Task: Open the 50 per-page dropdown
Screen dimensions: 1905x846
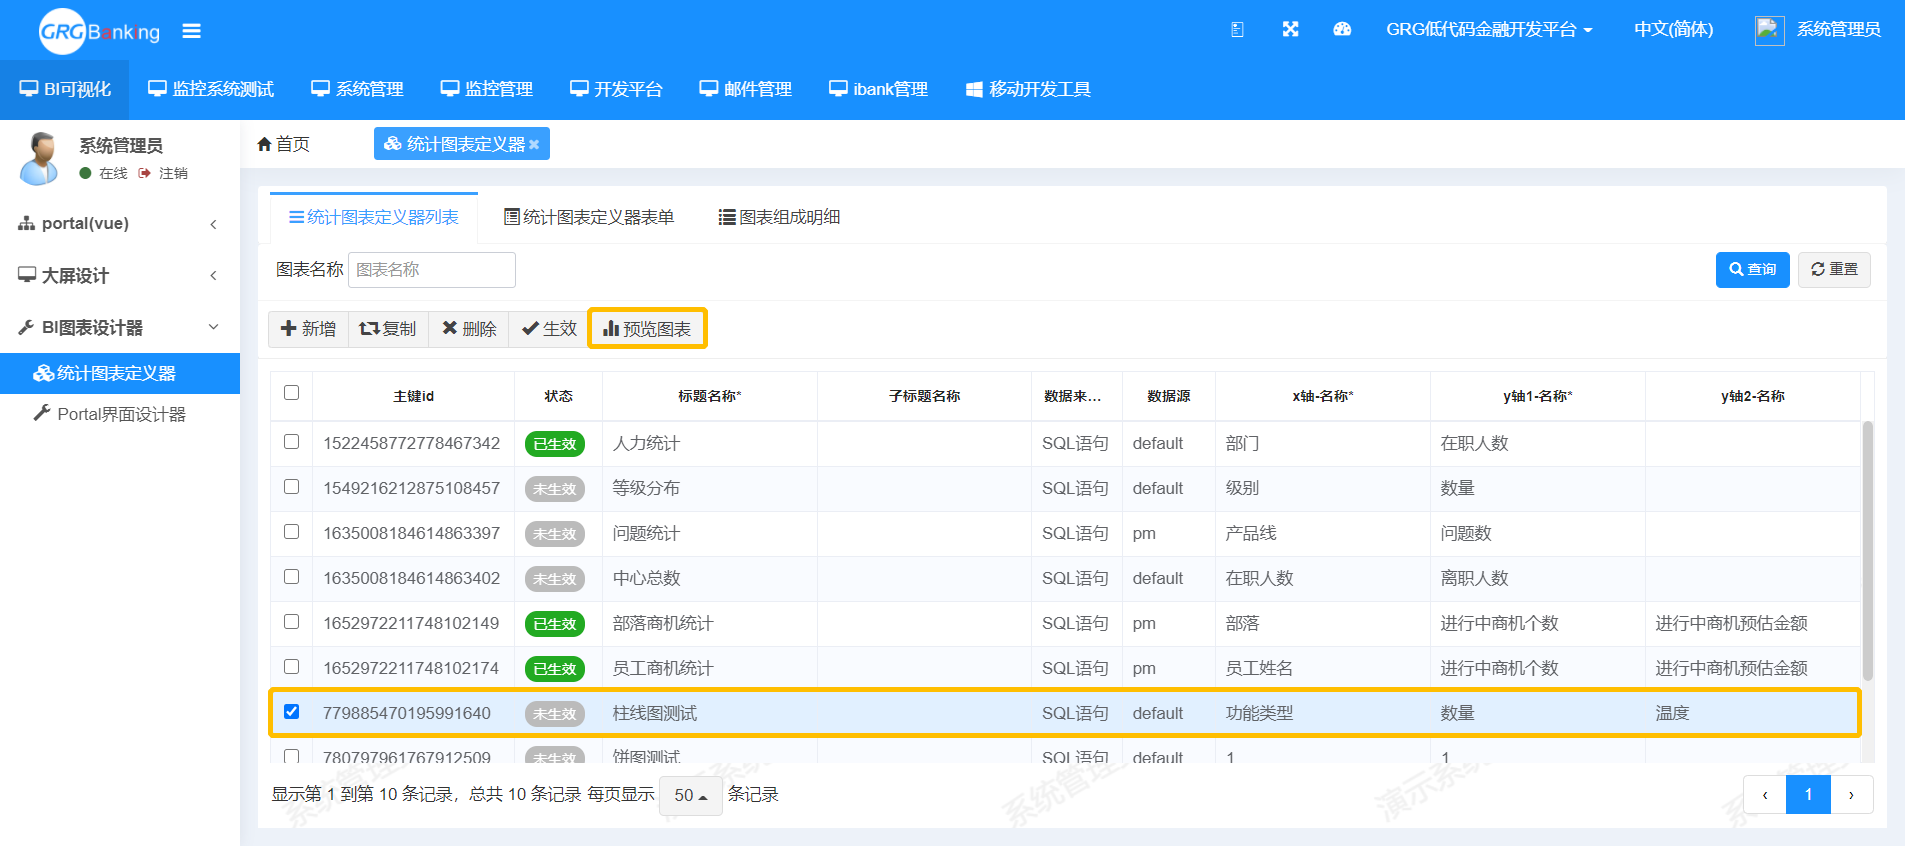Action: (x=691, y=795)
